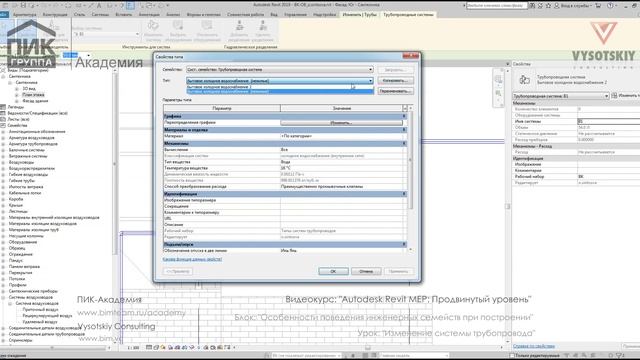Click the Disconnect Equipment ribbon icon

207,26
